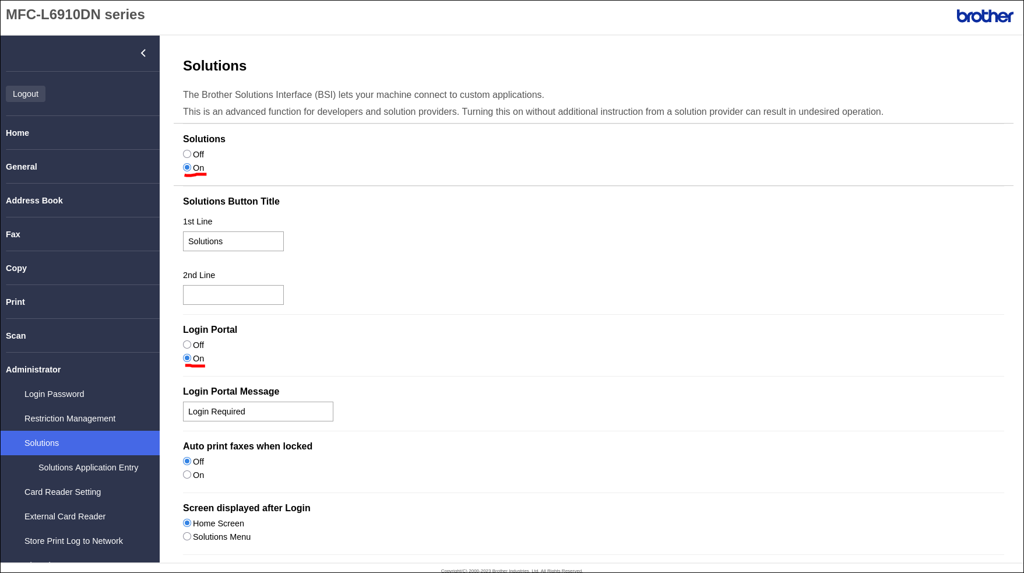The width and height of the screenshot is (1024, 573).
Task: Select Solutions in the sidebar
Action: pos(80,443)
